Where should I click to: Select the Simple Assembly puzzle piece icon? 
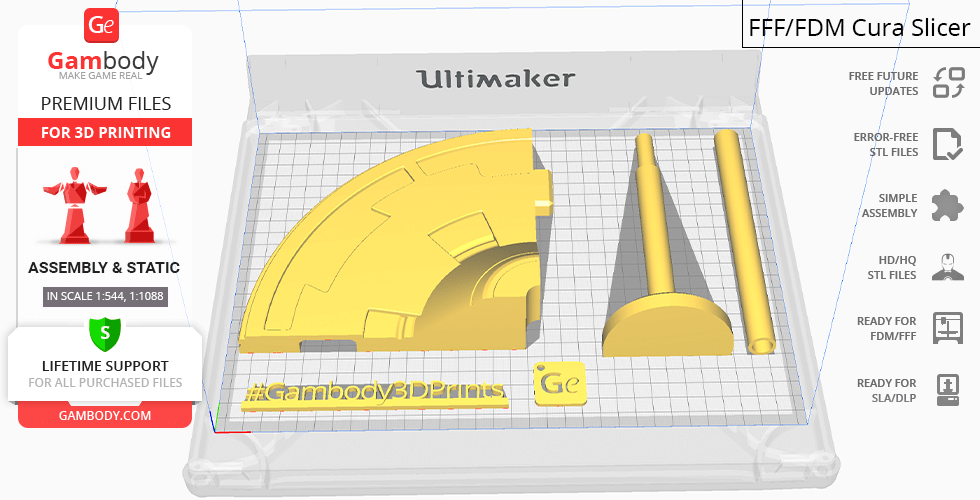click(947, 206)
